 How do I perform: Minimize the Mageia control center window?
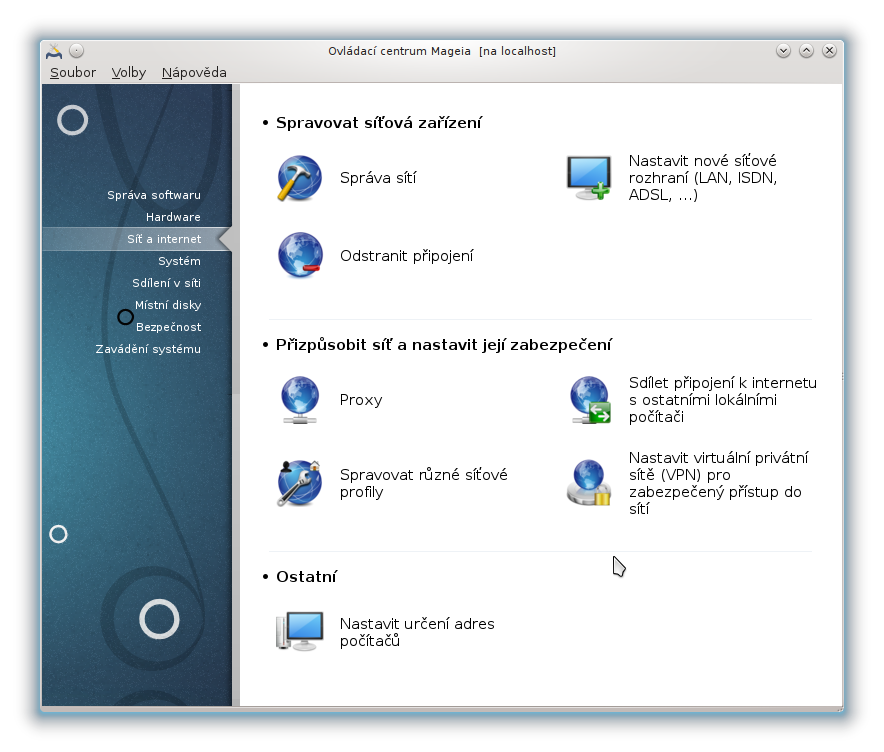coord(783,51)
